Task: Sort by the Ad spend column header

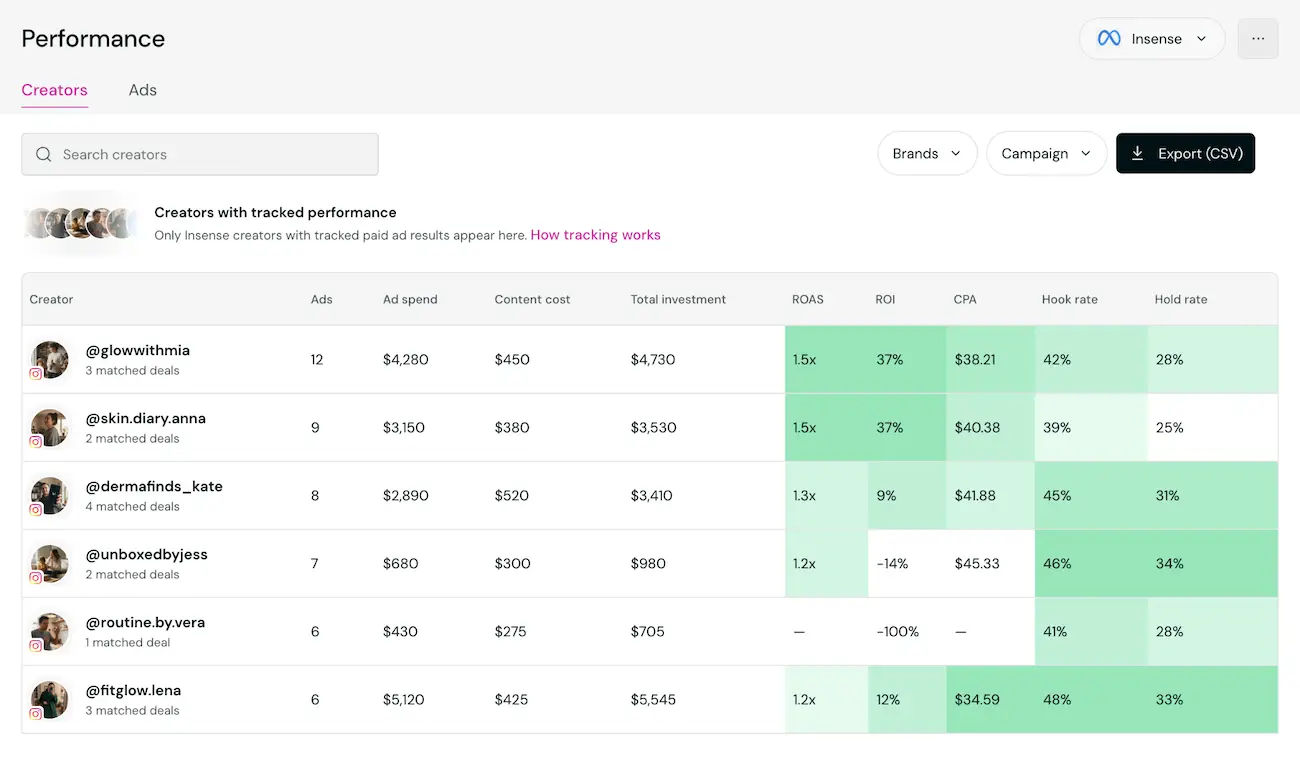Action: tap(410, 299)
